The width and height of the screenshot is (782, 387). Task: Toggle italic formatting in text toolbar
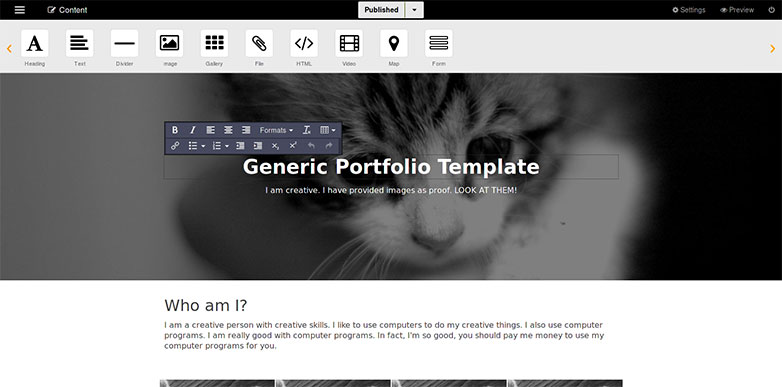coord(193,130)
